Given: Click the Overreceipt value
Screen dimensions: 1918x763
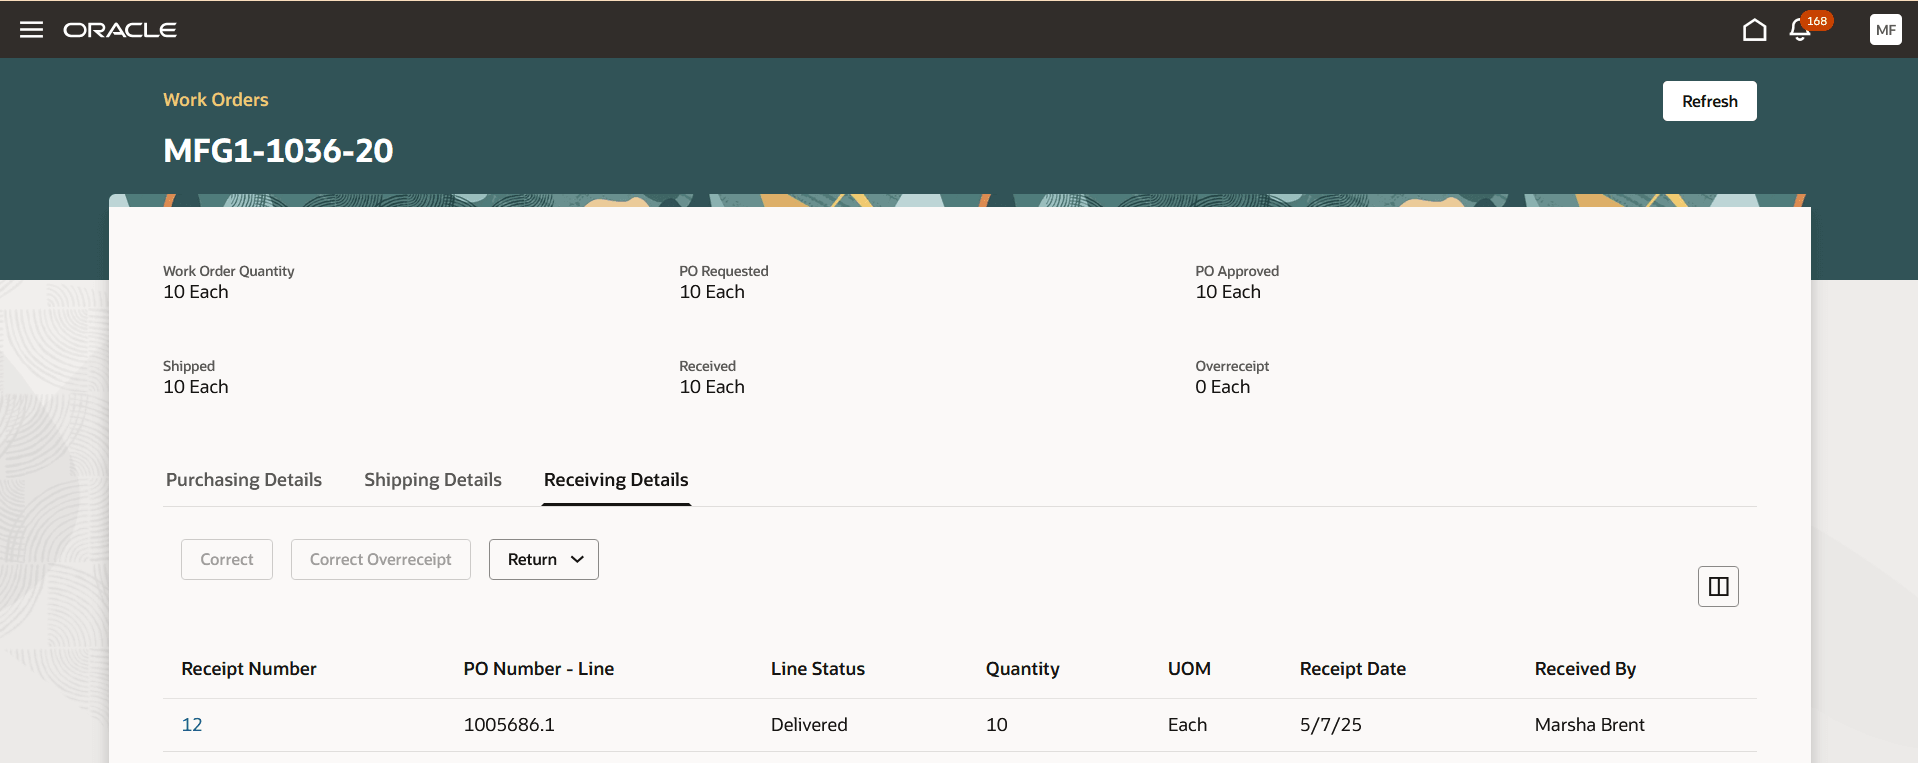Looking at the screenshot, I should click(1223, 387).
